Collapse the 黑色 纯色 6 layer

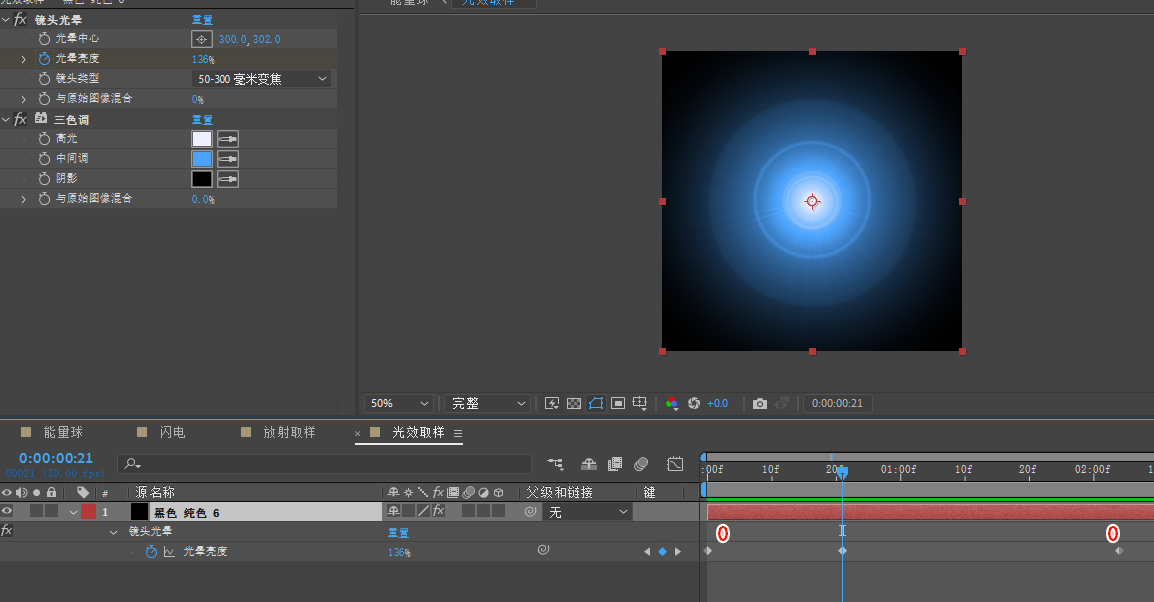click(x=74, y=512)
